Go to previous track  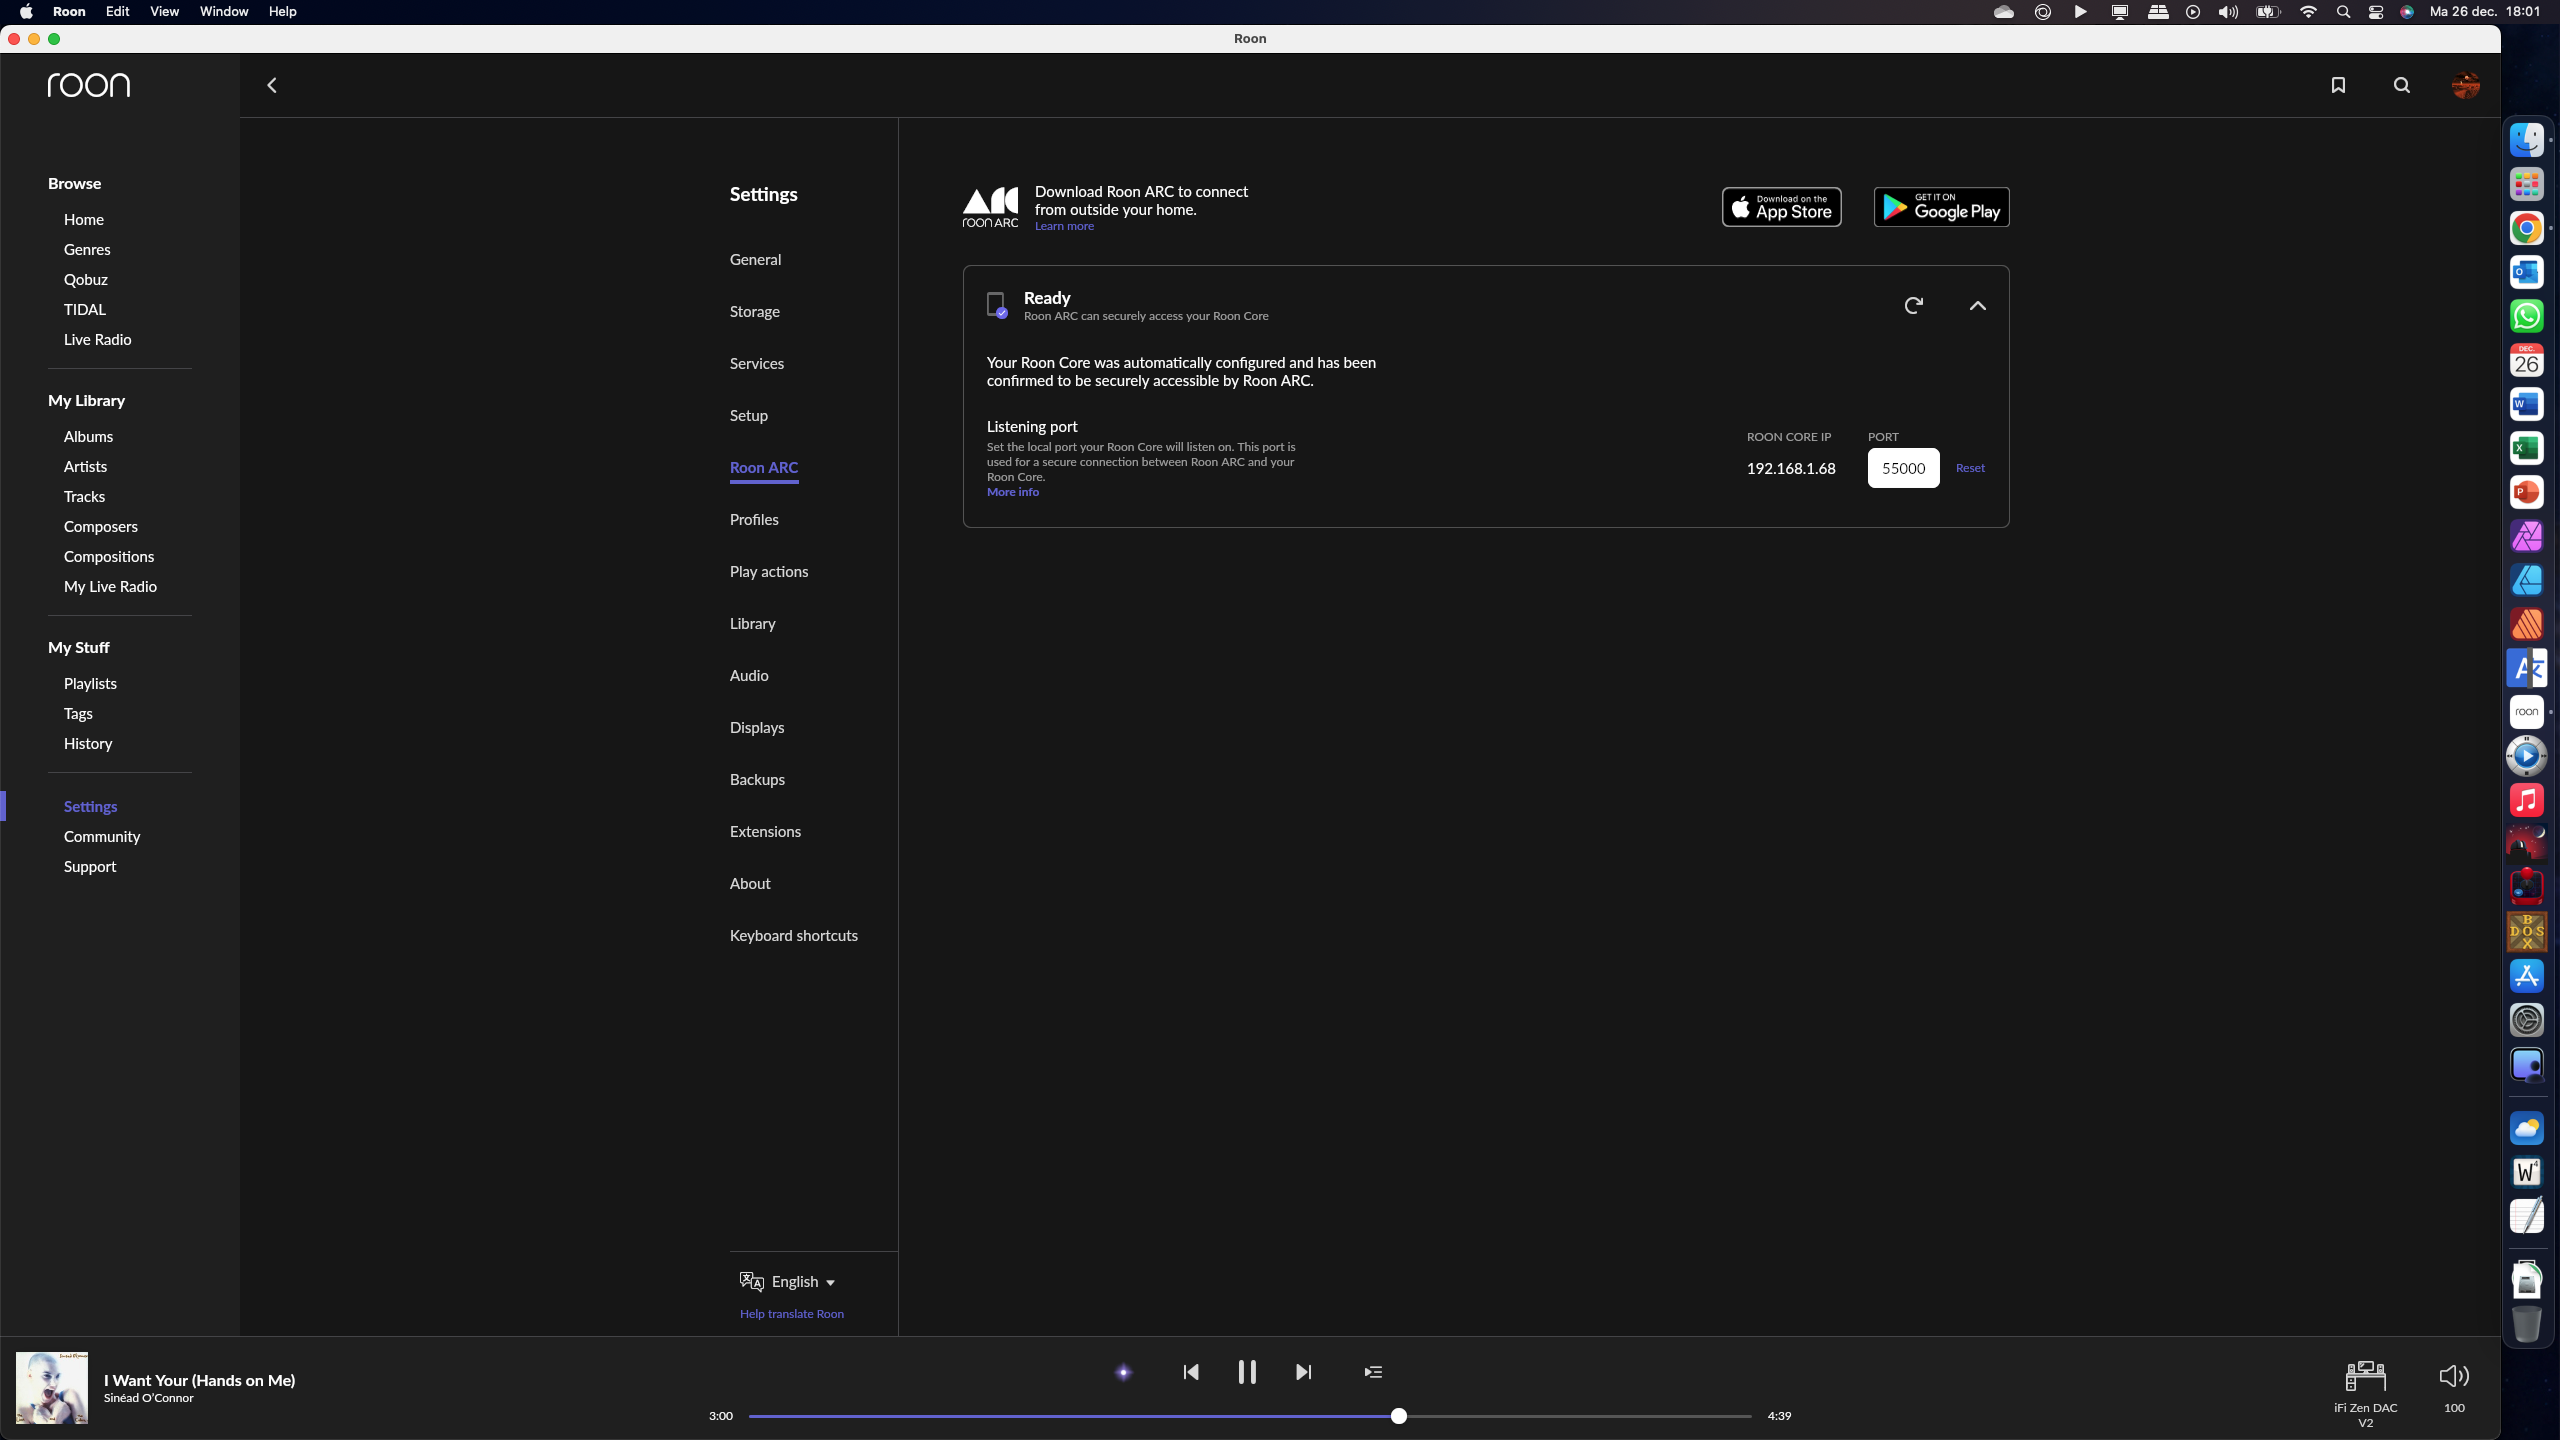pos(1190,1372)
